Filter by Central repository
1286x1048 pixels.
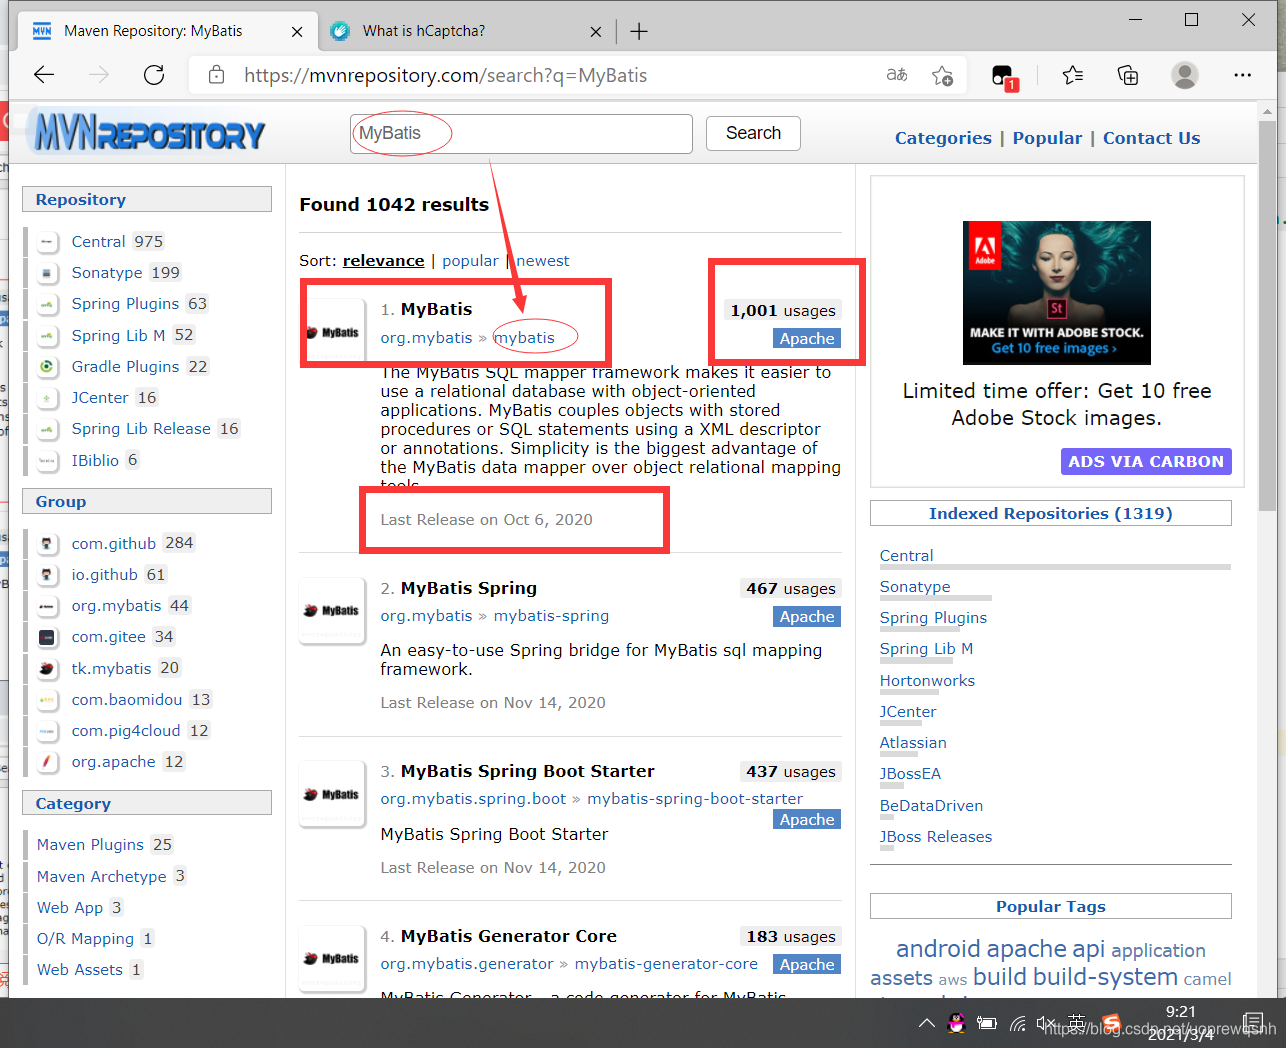pyautogui.click(x=98, y=241)
